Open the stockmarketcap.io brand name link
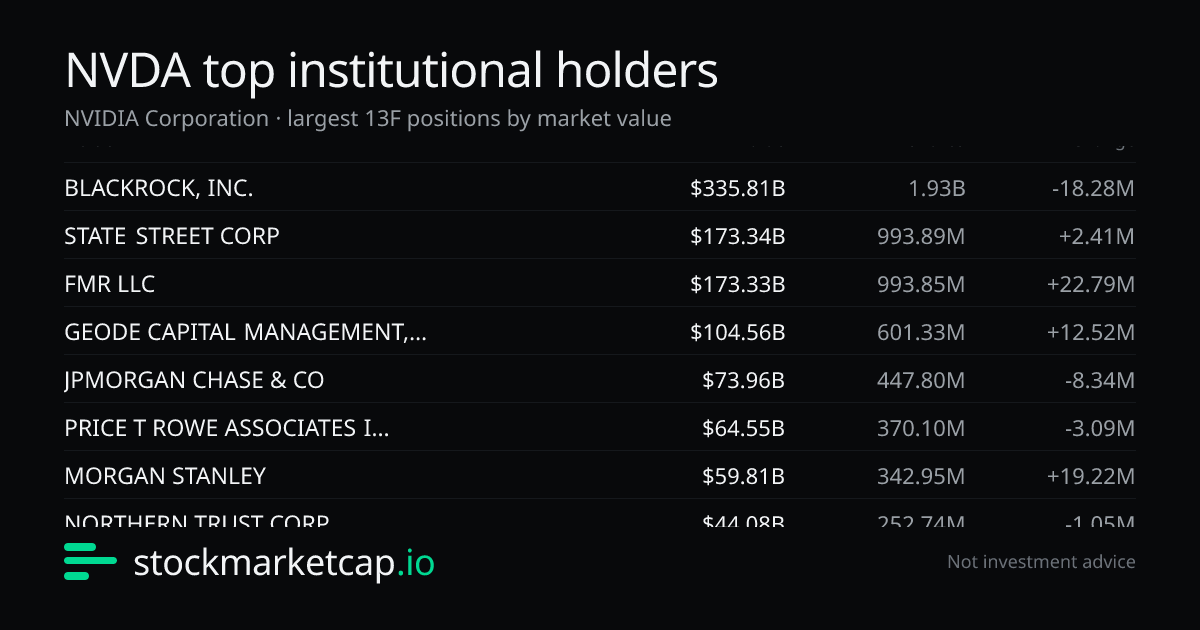Image resolution: width=1200 pixels, height=630 pixels. [284, 562]
